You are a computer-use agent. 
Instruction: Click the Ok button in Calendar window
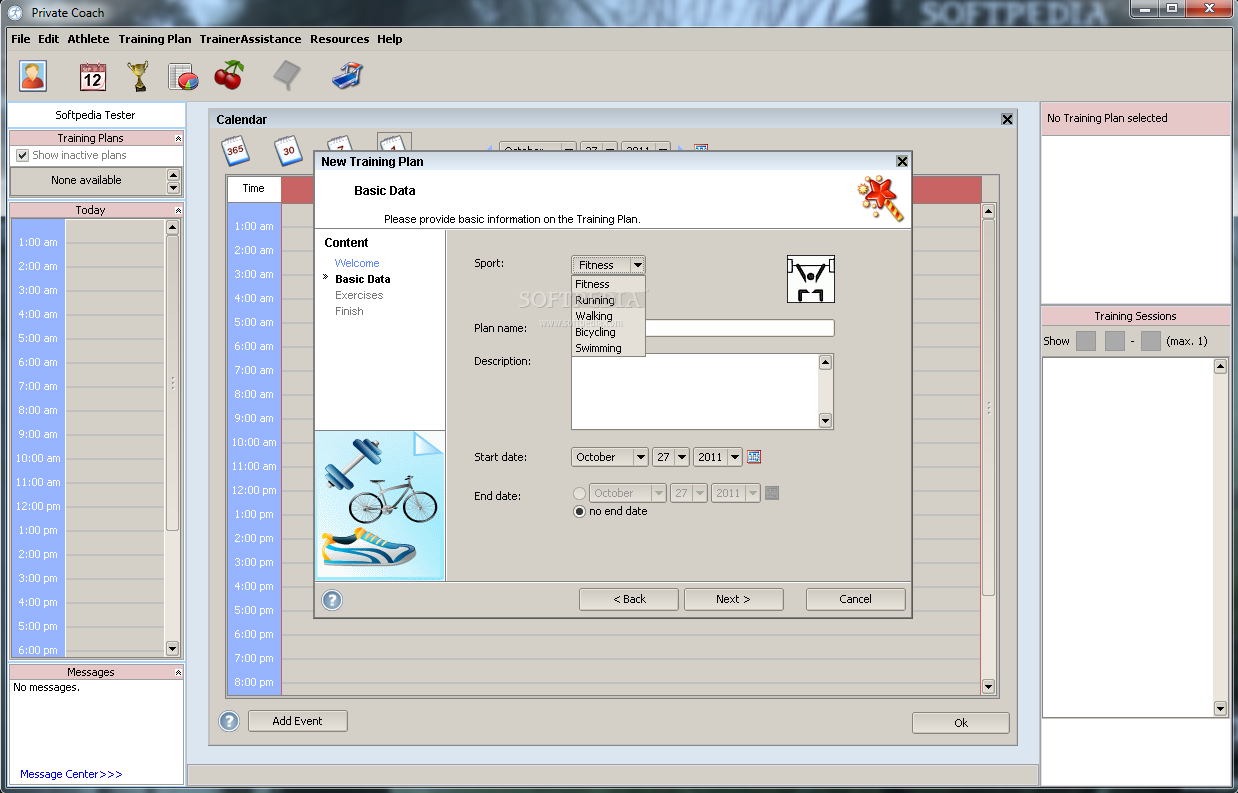[960, 723]
